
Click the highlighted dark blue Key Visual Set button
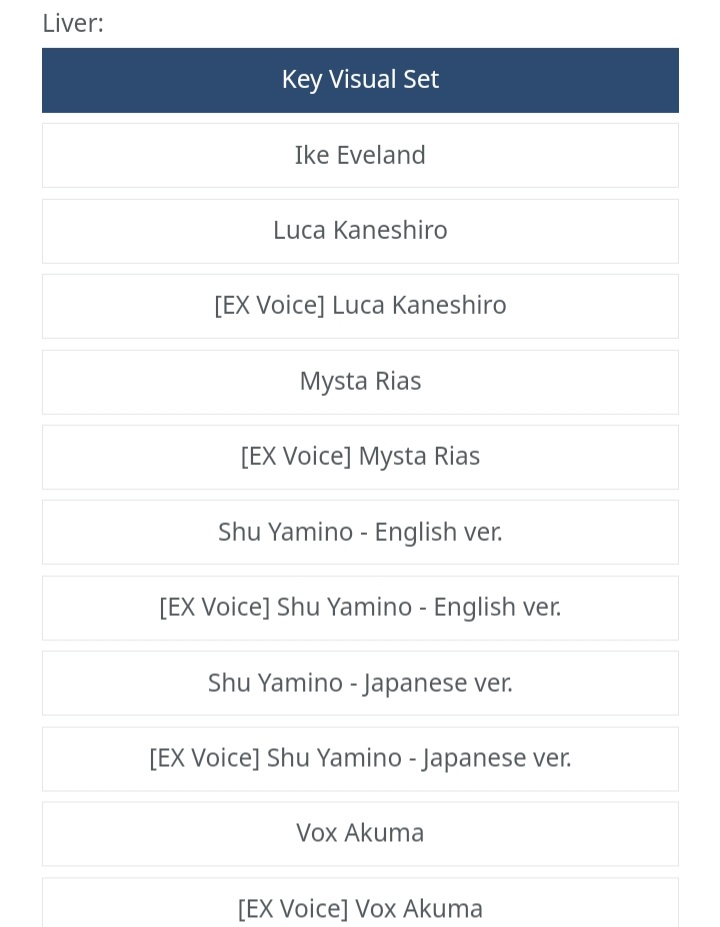point(360,80)
